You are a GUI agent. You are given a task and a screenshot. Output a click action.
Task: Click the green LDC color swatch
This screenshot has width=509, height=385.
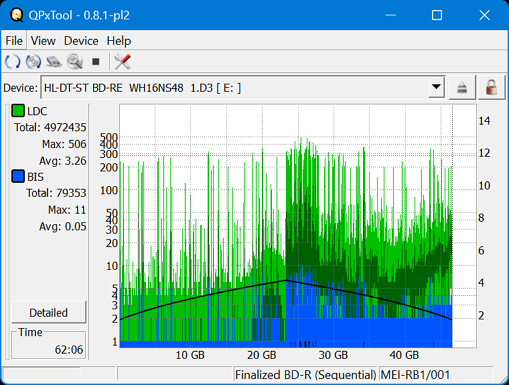click(18, 111)
